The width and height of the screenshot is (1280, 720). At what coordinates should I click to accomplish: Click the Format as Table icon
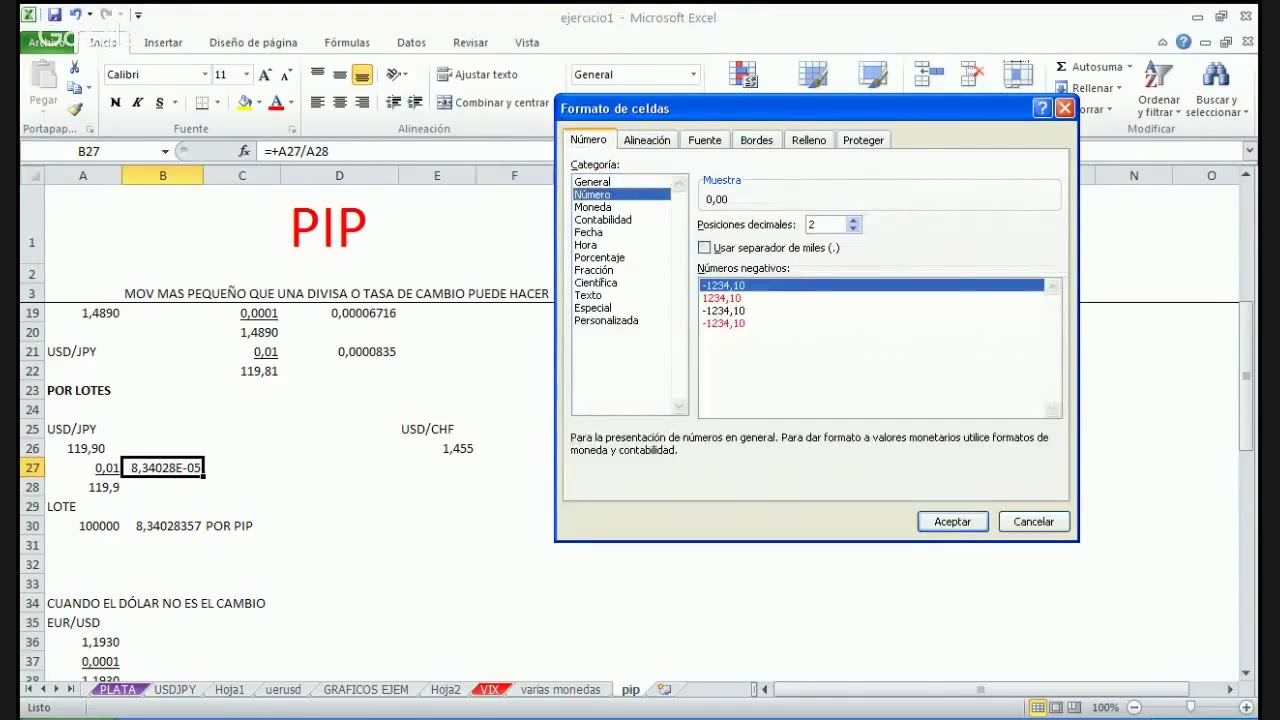tap(813, 76)
